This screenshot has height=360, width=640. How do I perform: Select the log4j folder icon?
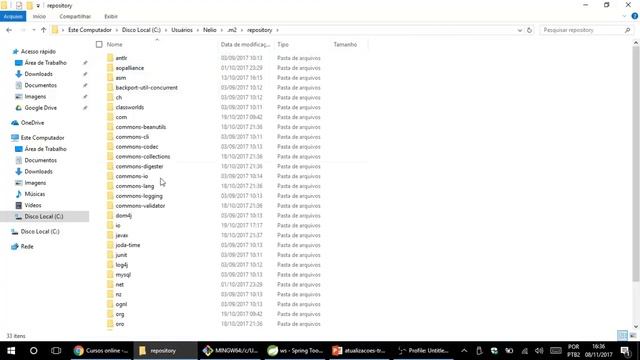click(110, 265)
